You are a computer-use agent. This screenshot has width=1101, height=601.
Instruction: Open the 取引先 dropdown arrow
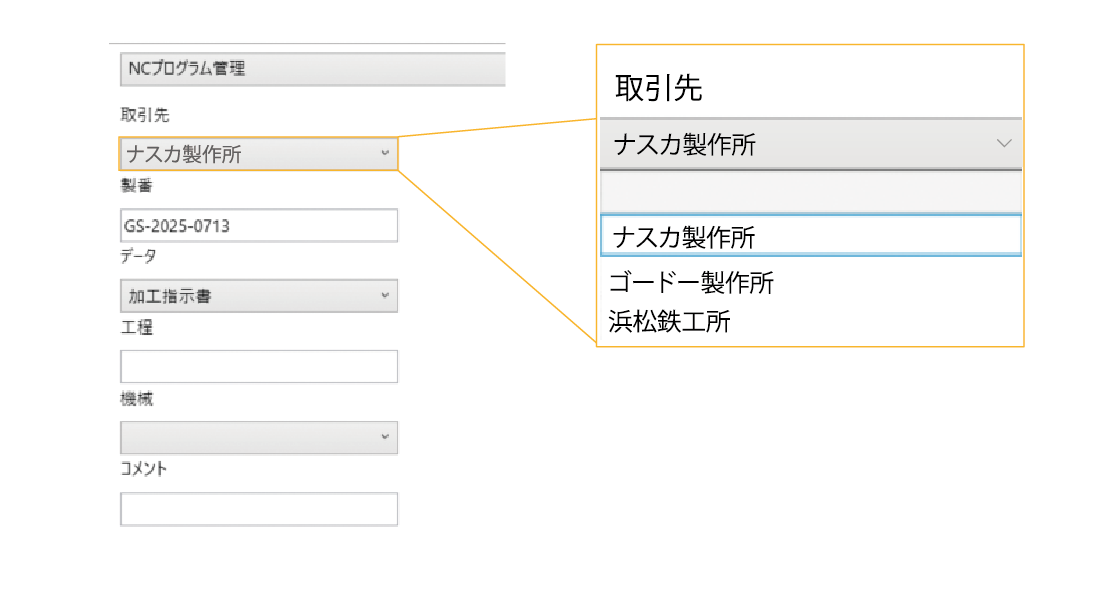tap(385, 154)
